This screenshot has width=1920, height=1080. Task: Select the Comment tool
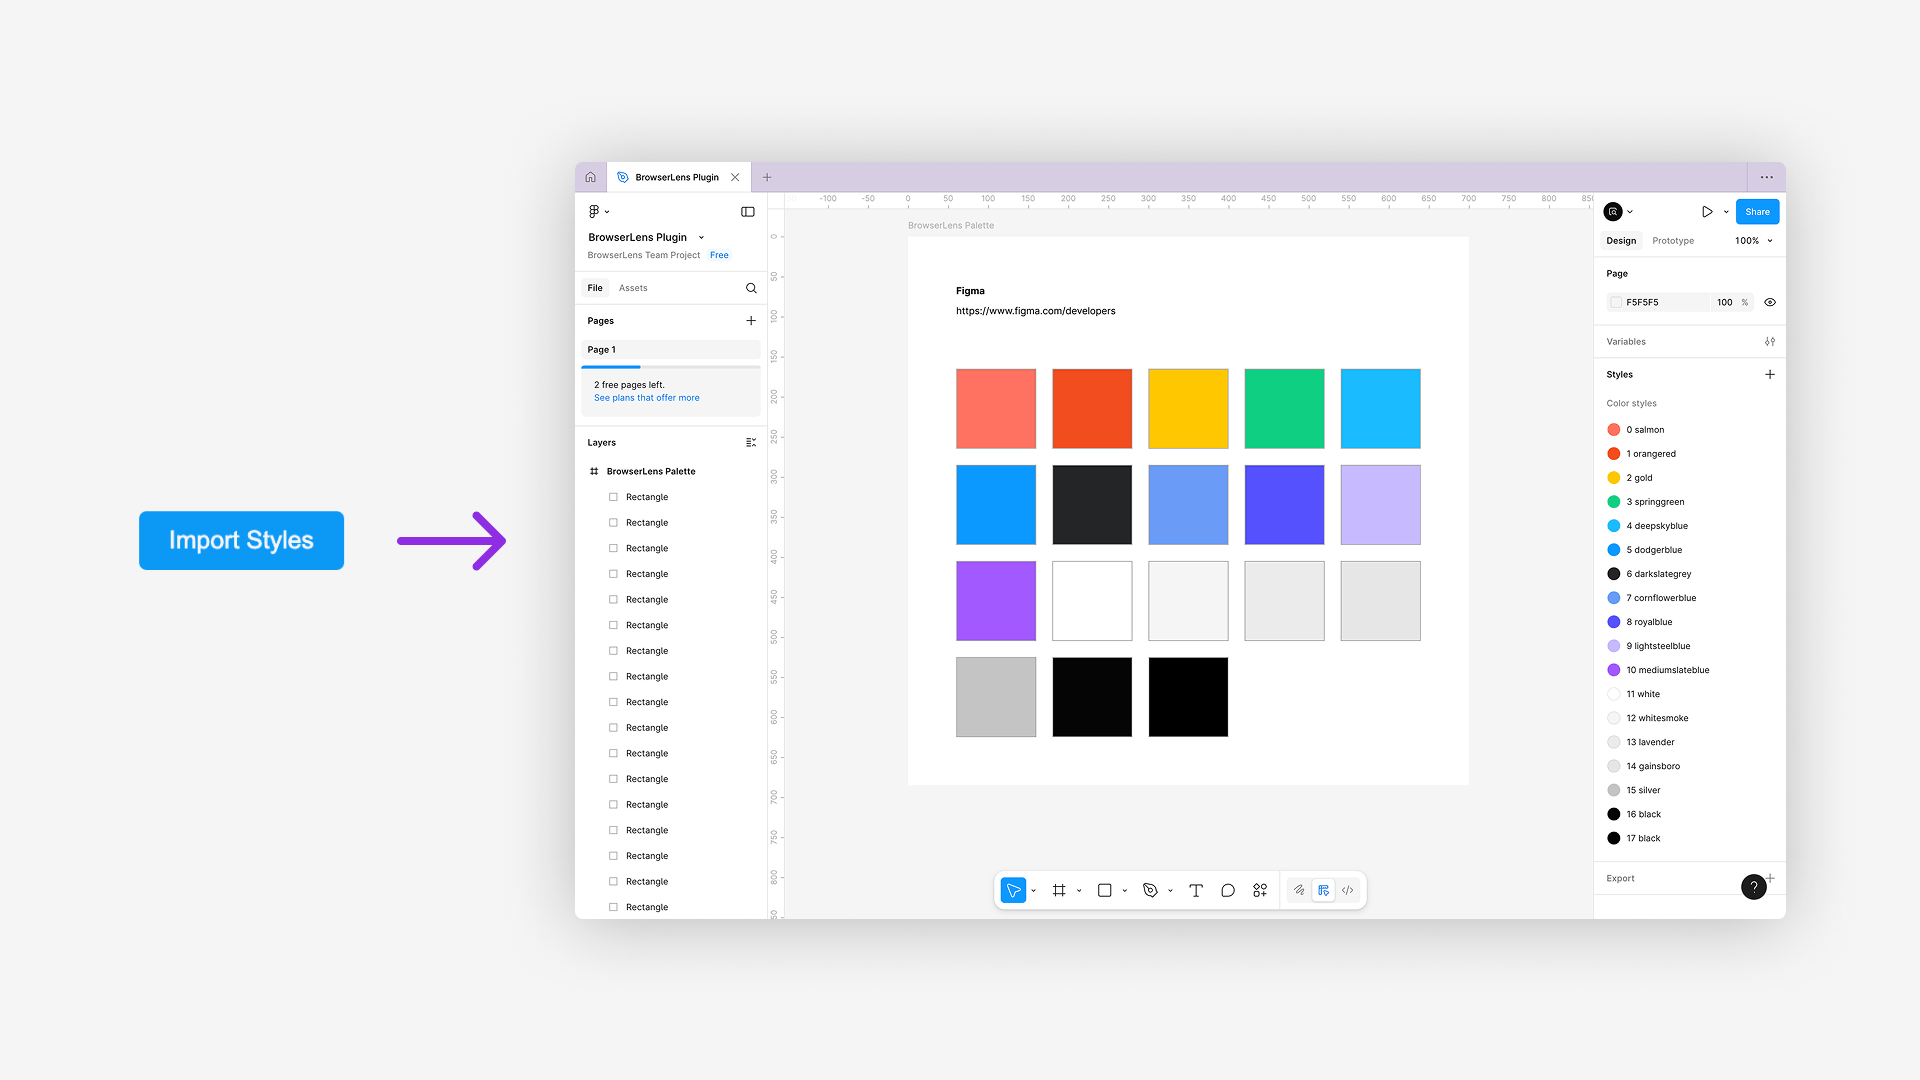tap(1228, 890)
